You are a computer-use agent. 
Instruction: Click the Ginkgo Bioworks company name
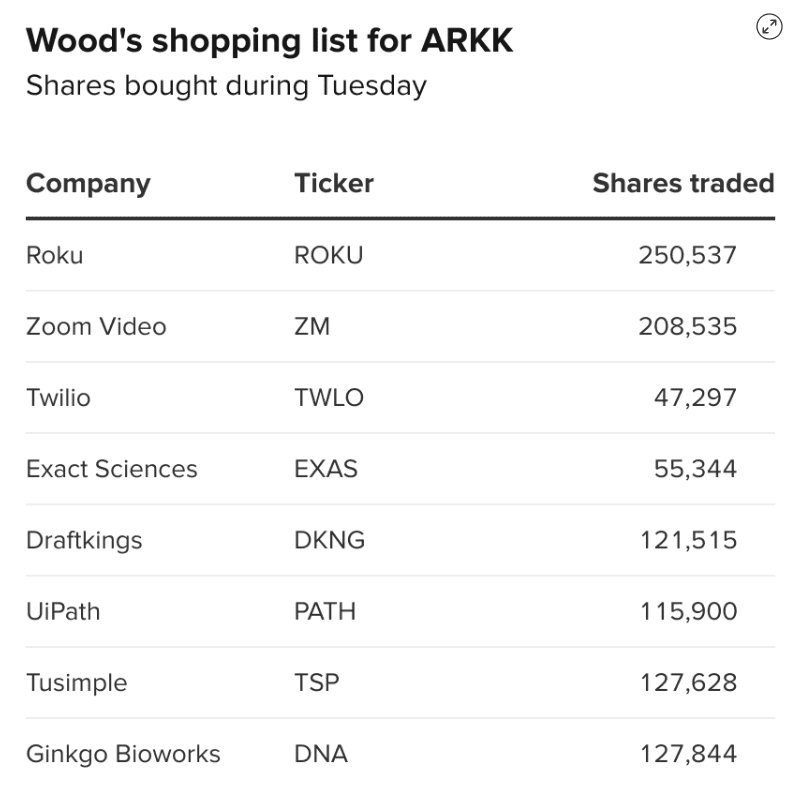coord(123,755)
